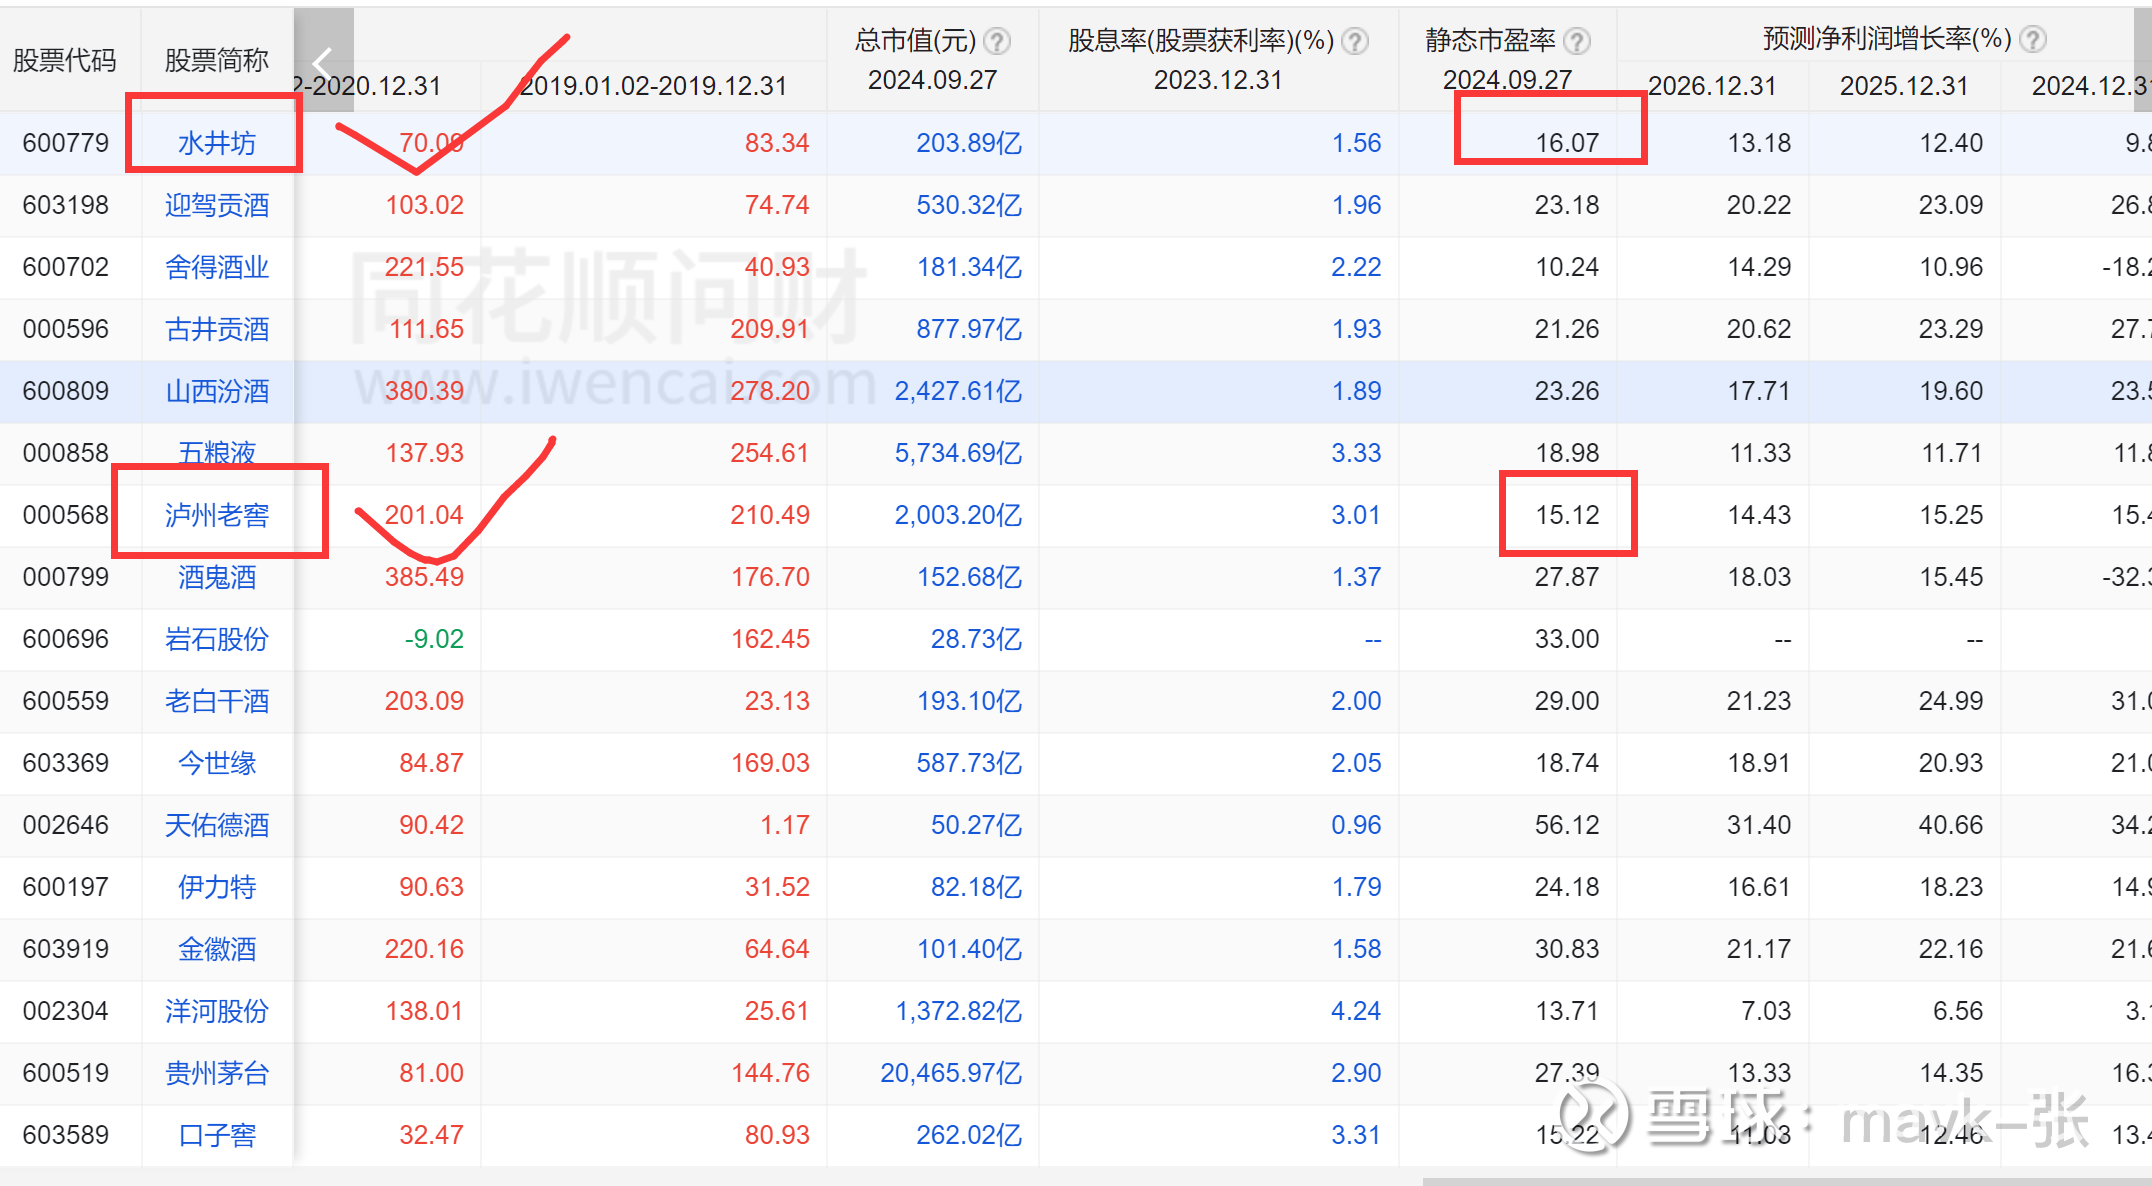The image size is (2152, 1186).
Task: Click market value 2,003.20亿
Action: (x=958, y=515)
